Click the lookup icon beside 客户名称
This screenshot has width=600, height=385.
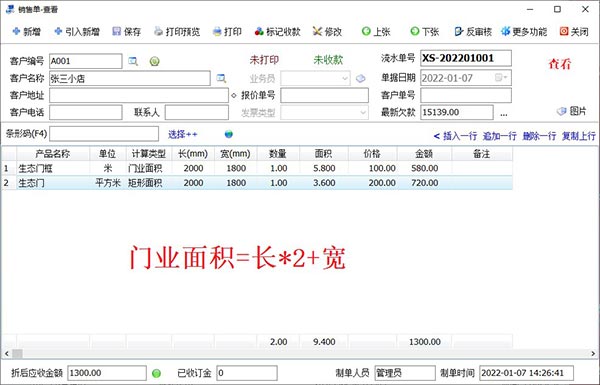221,78
